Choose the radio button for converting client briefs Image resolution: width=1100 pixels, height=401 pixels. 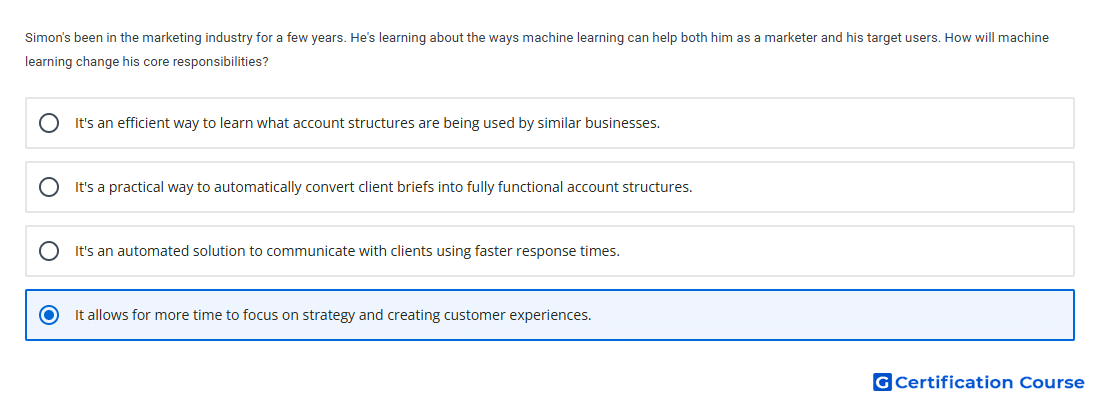tap(49, 187)
